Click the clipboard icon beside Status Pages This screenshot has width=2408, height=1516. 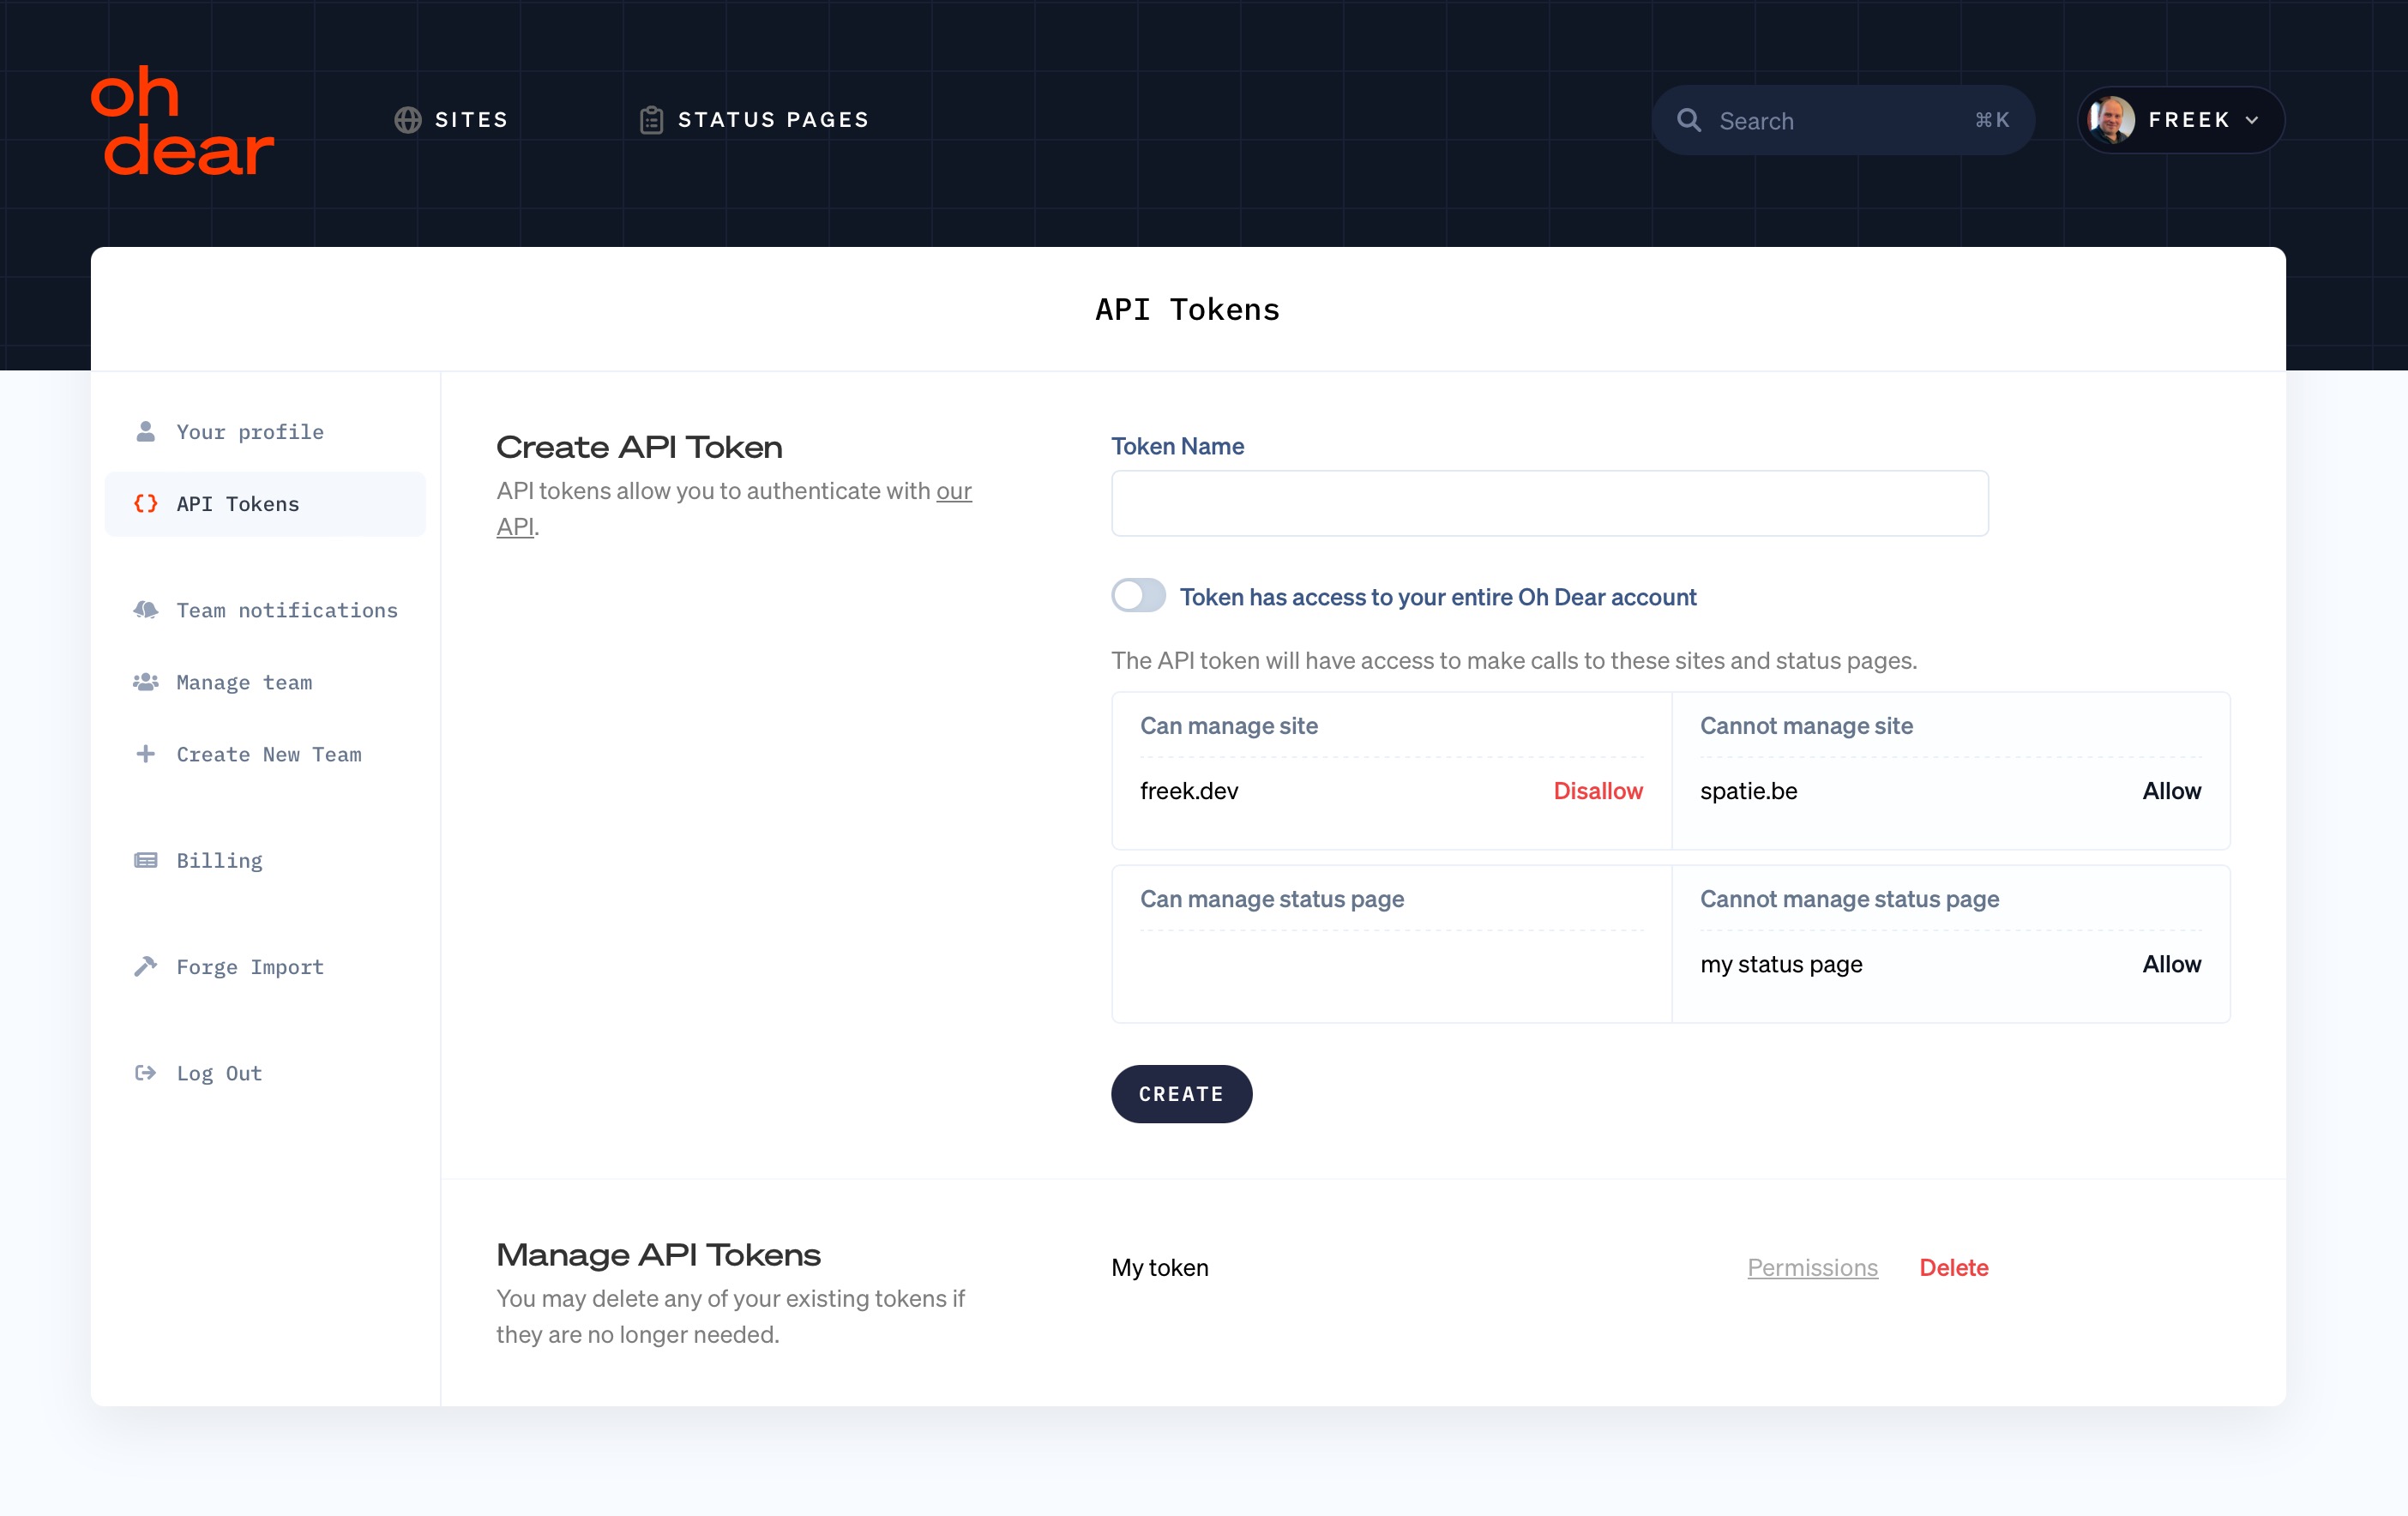[x=651, y=120]
